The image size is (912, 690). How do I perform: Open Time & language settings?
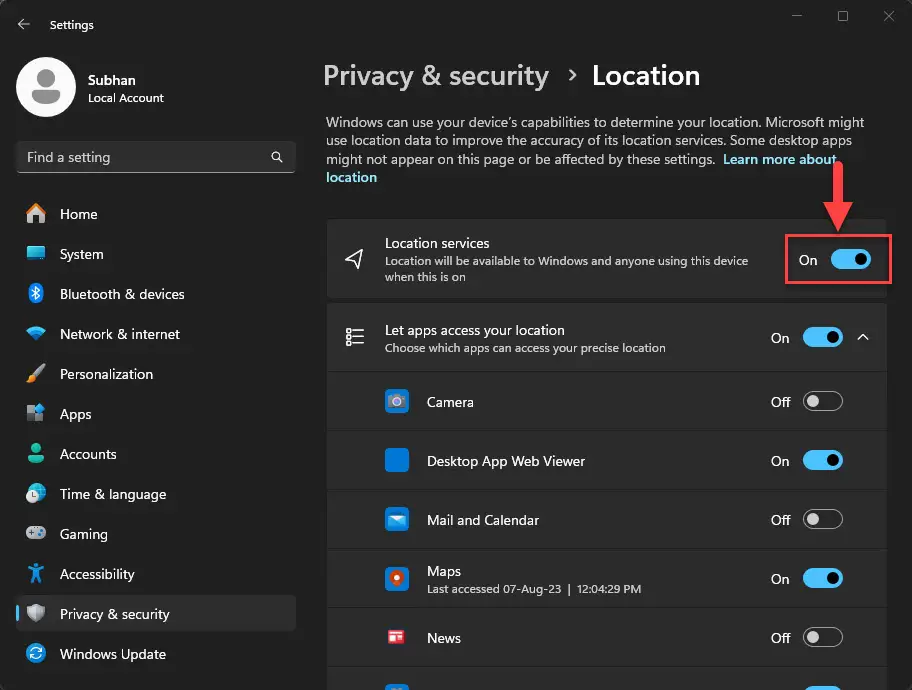click(x=156, y=494)
